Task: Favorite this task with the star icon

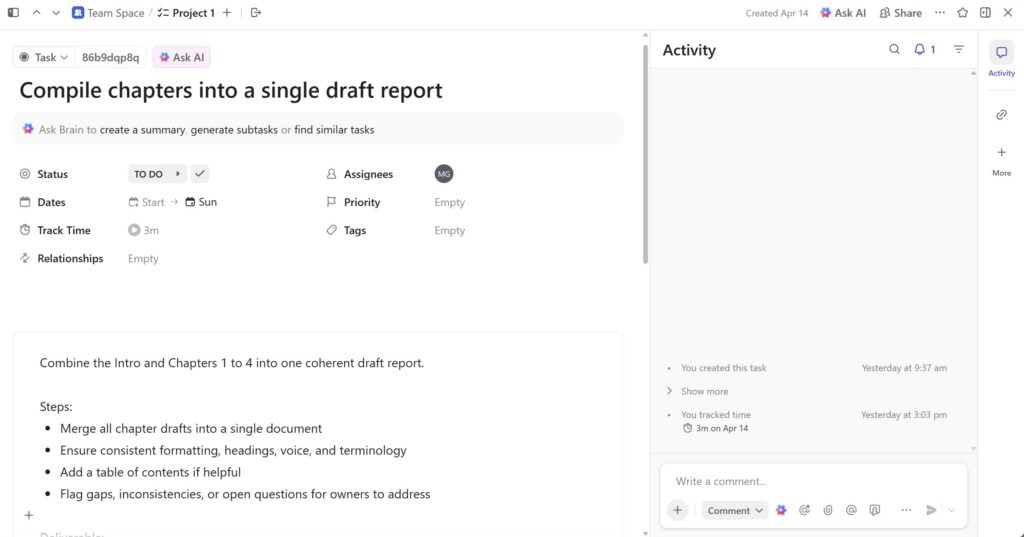Action: click(963, 12)
